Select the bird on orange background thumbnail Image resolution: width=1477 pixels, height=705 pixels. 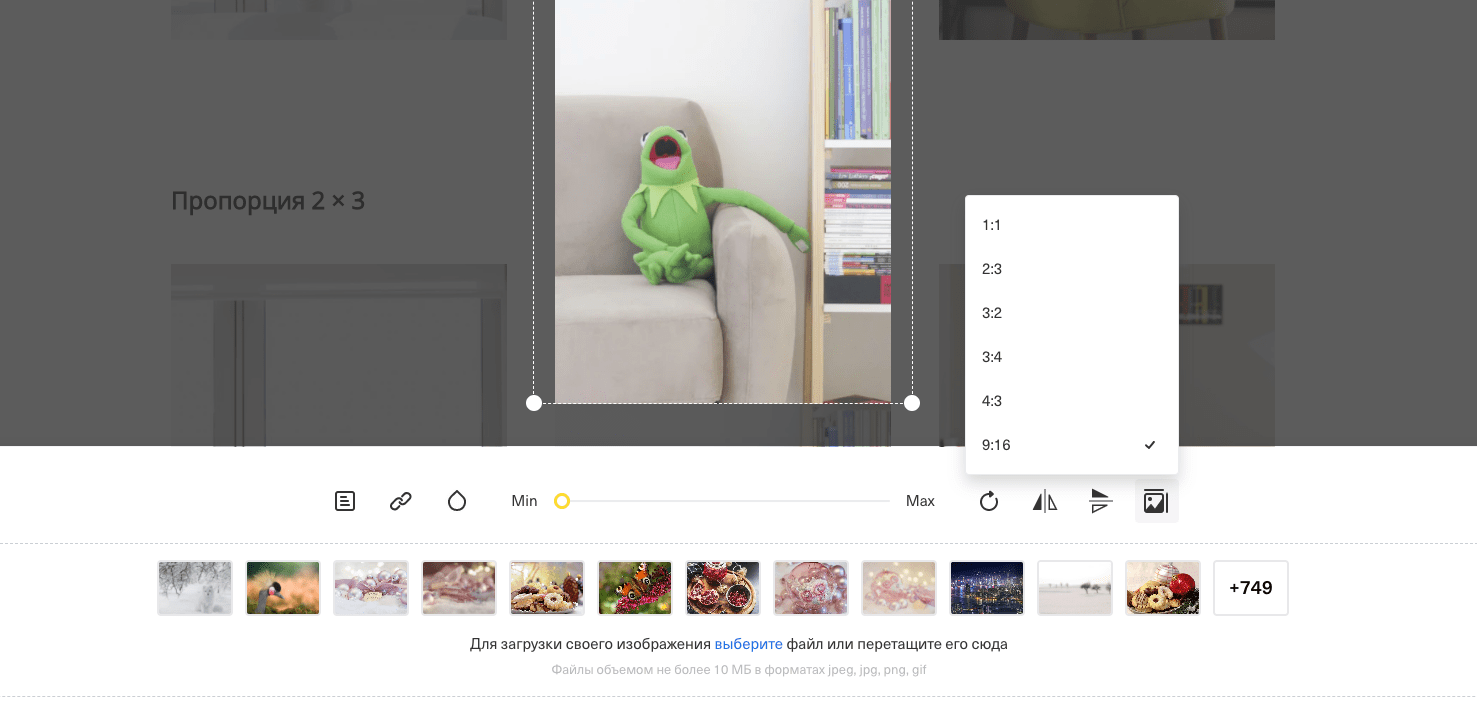[283, 588]
